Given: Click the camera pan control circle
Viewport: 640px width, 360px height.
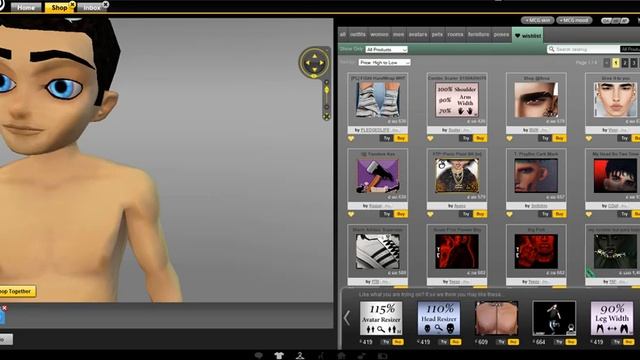Looking at the screenshot, I should click(314, 63).
